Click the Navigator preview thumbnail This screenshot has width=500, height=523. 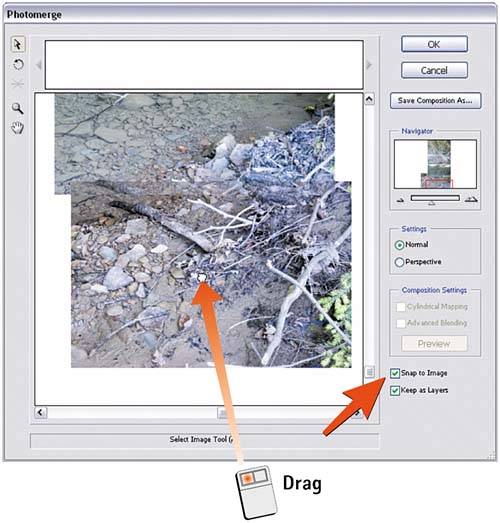(435, 164)
